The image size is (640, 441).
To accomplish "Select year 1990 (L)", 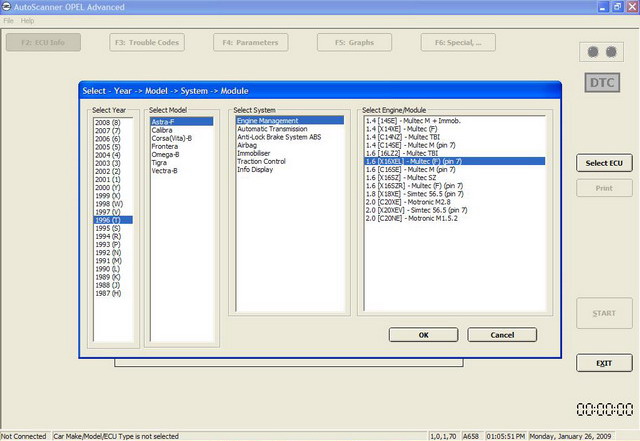I will click(113, 269).
